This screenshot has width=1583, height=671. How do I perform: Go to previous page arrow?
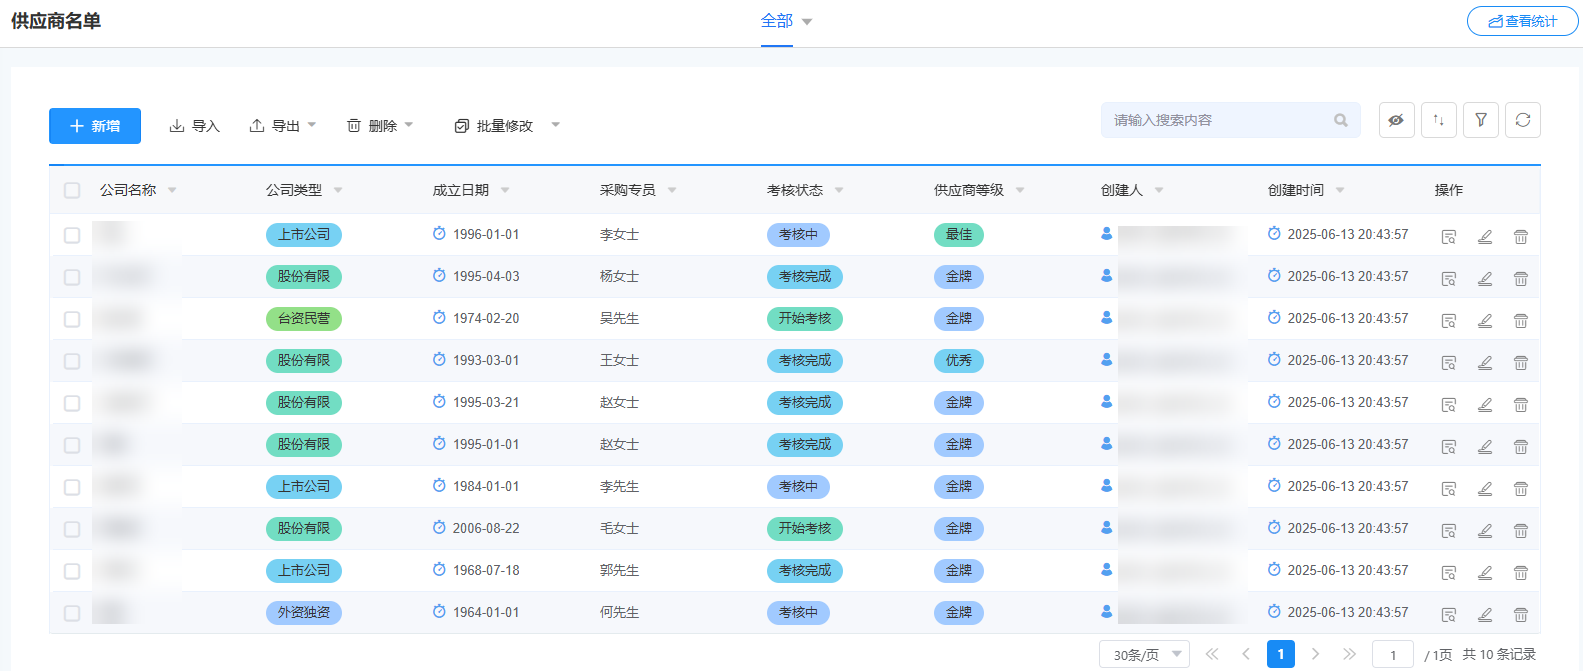coord(1246,654)
